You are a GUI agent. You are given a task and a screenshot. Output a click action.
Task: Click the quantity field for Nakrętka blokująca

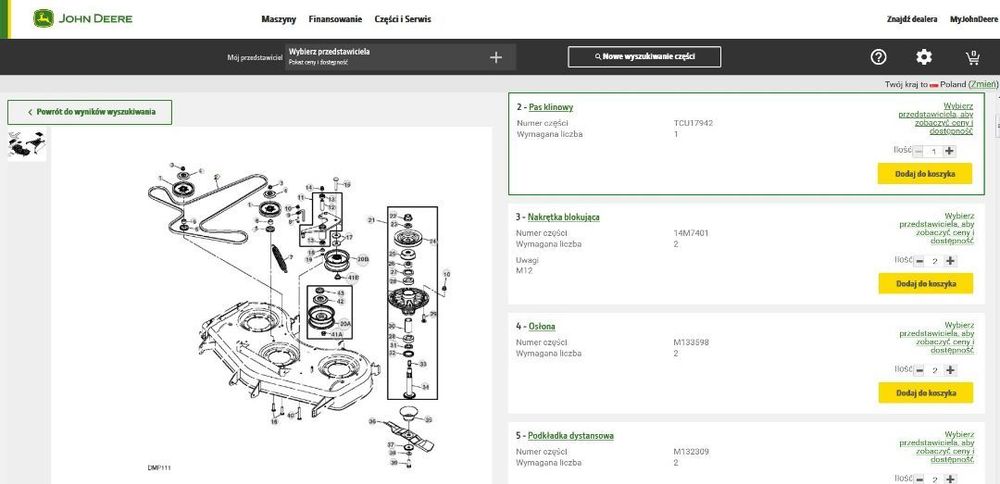pos(935,261)
